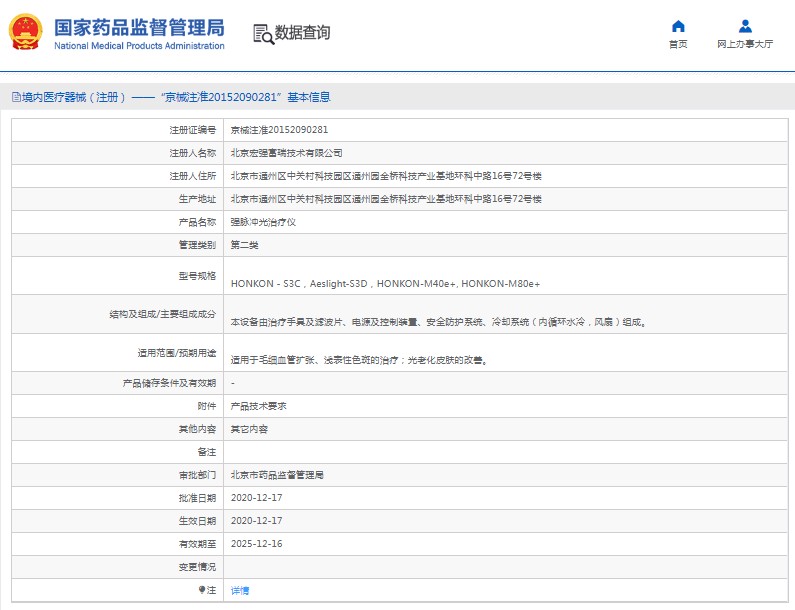This screenshot has height=610, width=795.
Task: Open the 产品技术要求 attachment
Action: point(259,406)
